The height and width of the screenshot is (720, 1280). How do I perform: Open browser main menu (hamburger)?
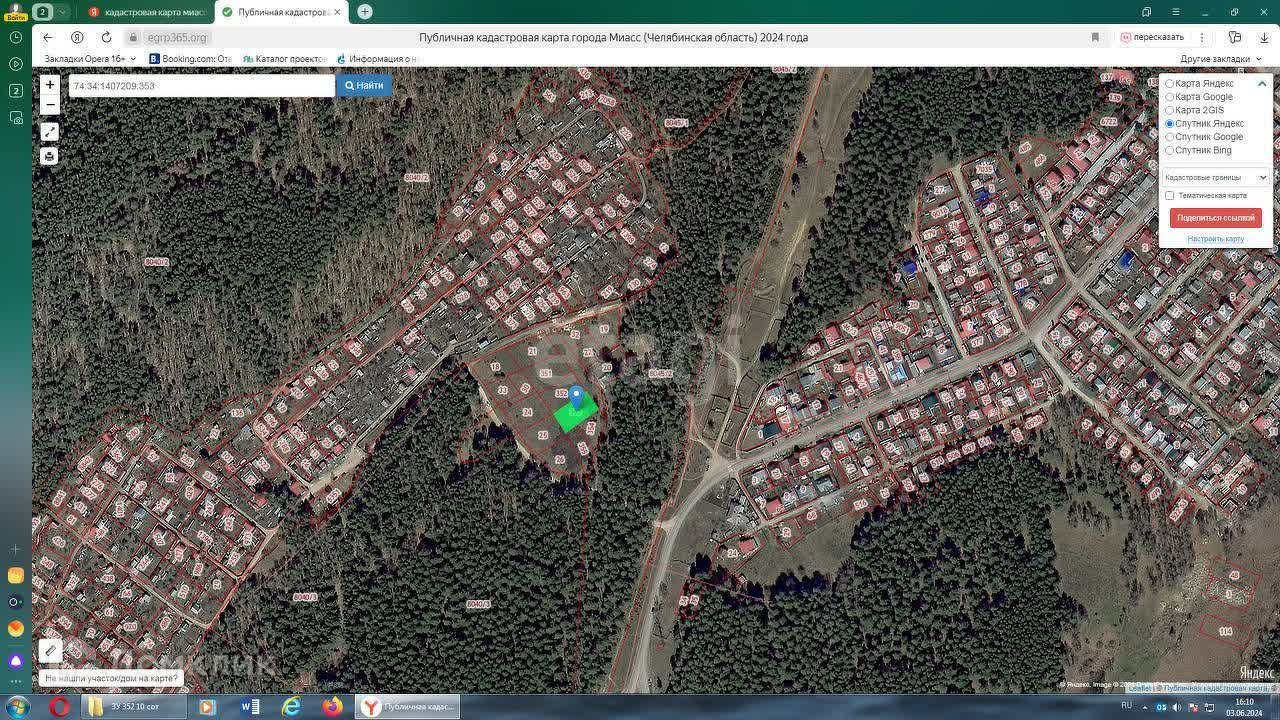[1176, 12]
